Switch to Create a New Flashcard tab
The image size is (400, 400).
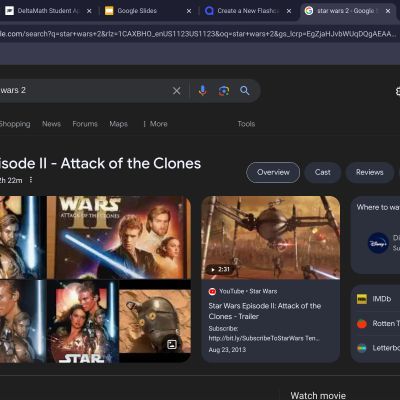click(x=248, y=11)
